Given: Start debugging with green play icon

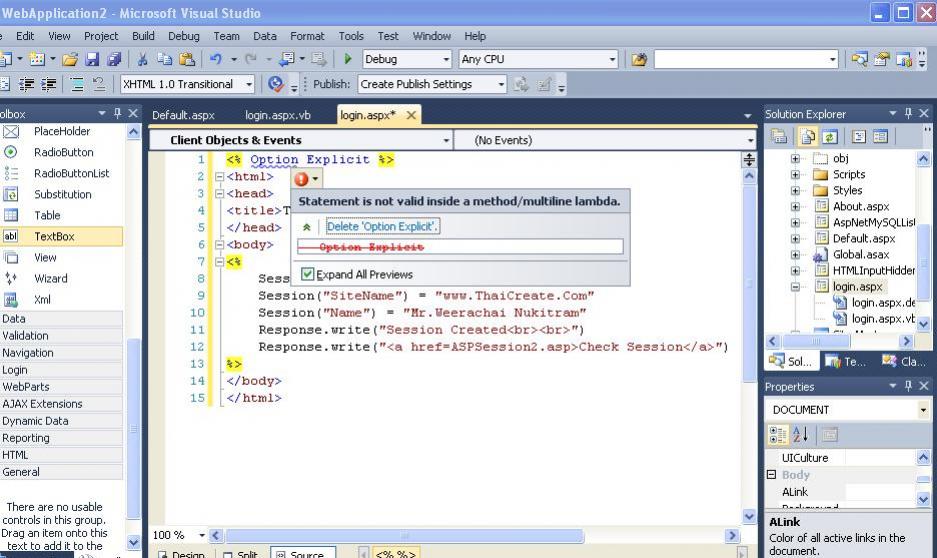Looking at the screenshot, I should (x=348, y=59).
